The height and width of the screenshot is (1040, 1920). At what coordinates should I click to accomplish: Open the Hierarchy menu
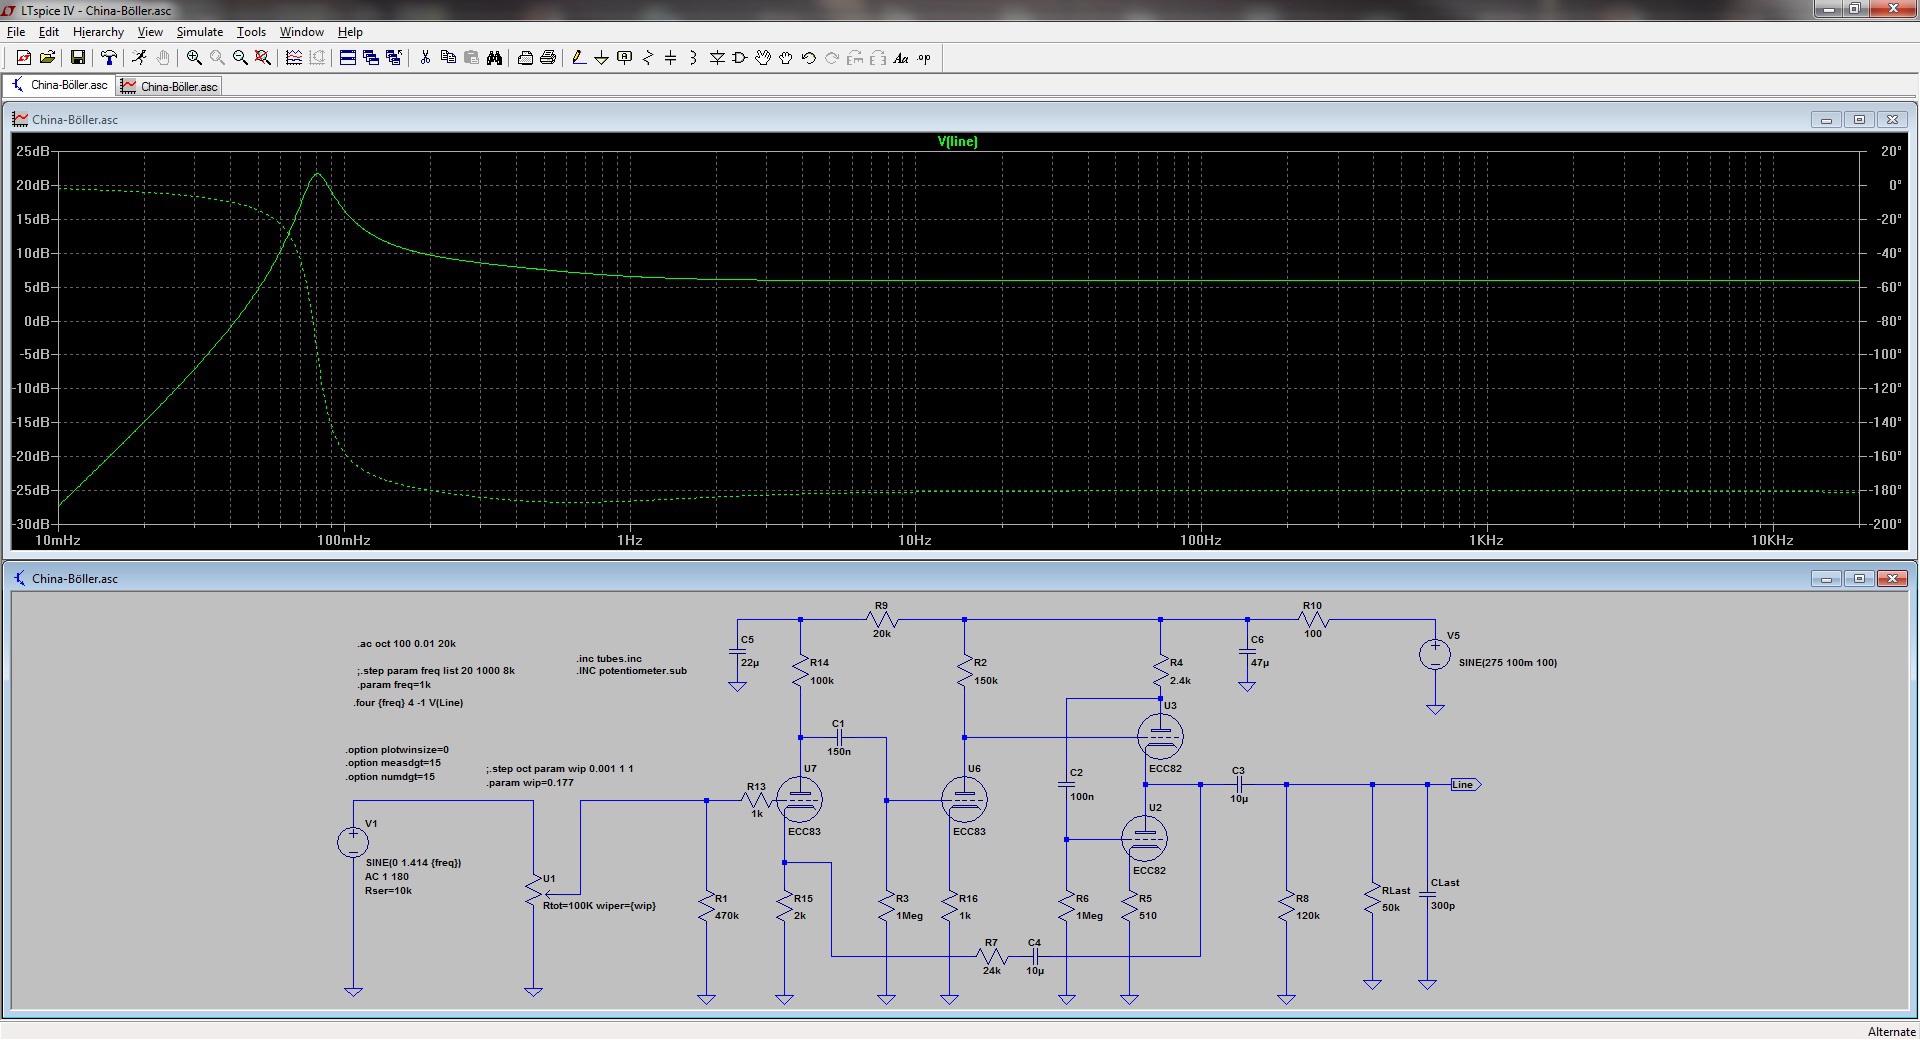point(98,32)
